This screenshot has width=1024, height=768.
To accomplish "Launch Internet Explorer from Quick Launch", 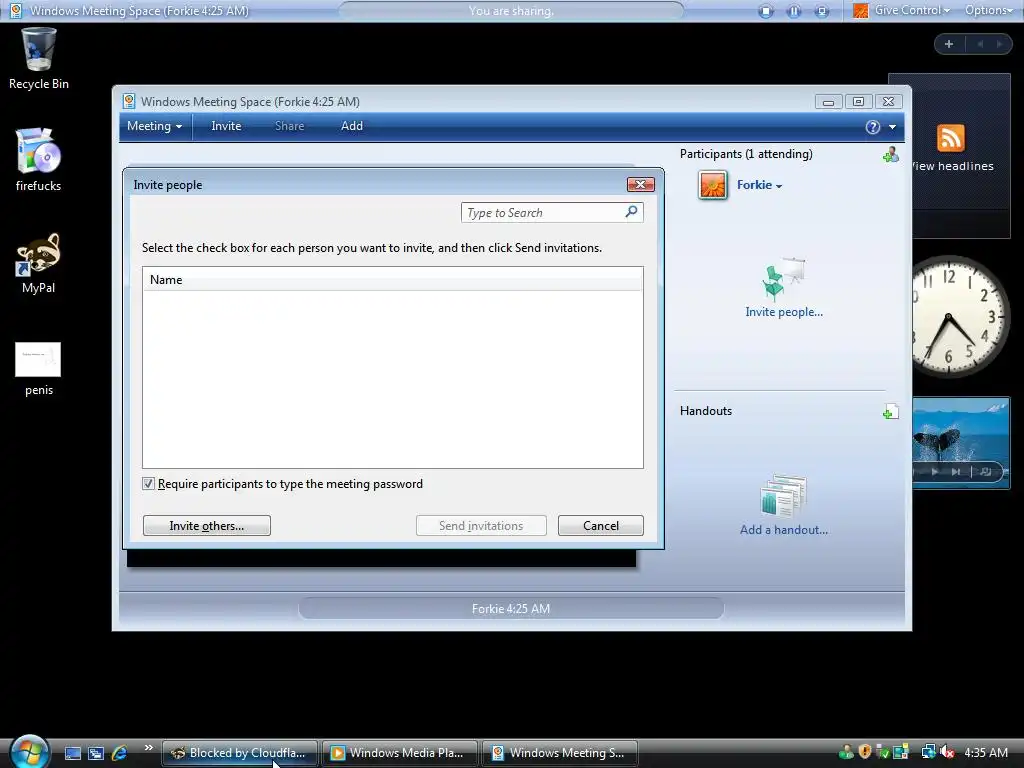I will tap(119, 753).
